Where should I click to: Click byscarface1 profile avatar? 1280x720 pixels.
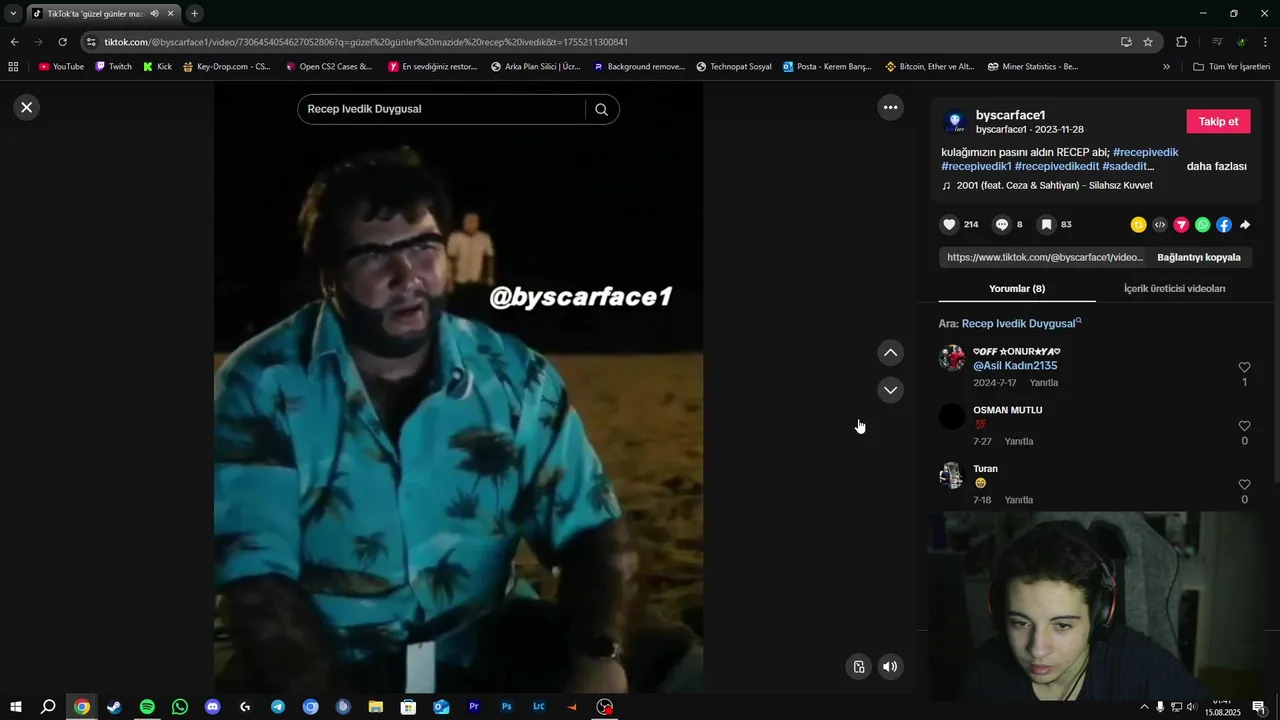(955, 122)
